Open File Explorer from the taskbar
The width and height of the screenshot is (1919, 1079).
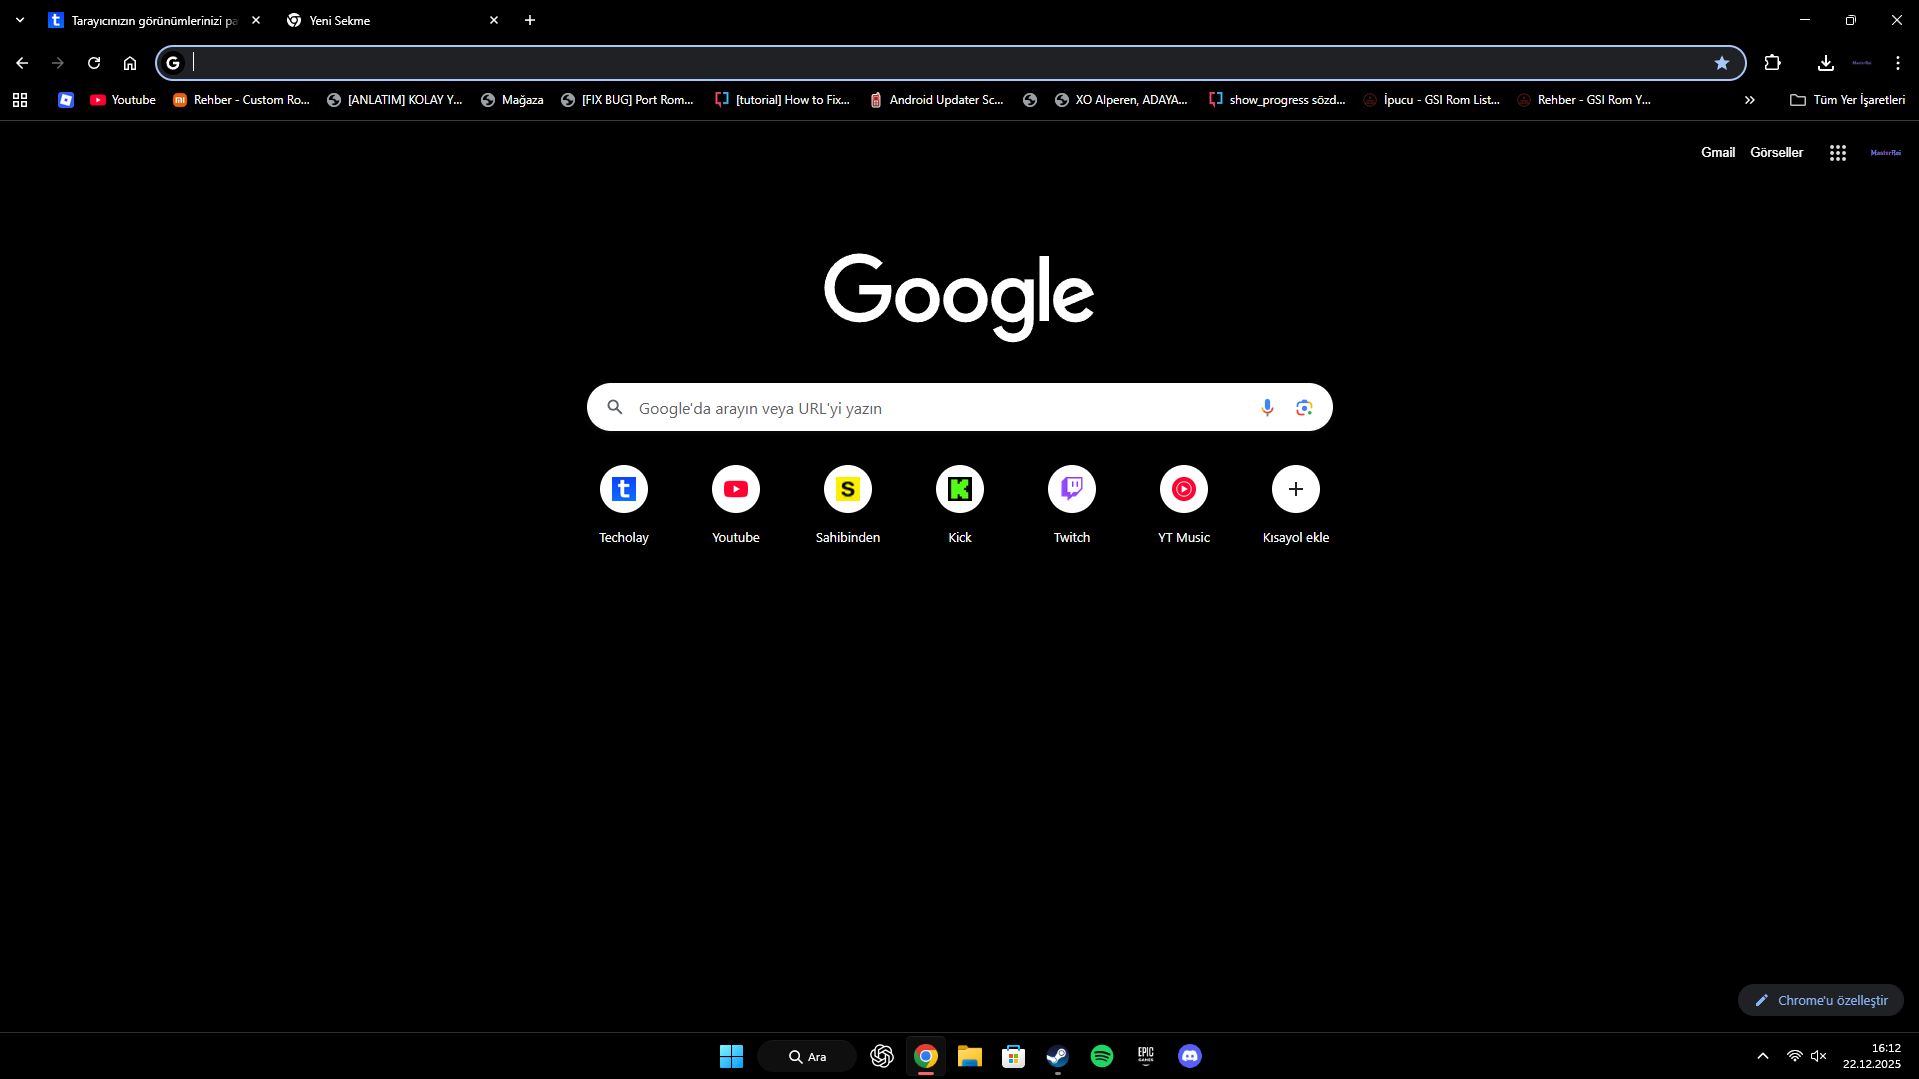969,1056
